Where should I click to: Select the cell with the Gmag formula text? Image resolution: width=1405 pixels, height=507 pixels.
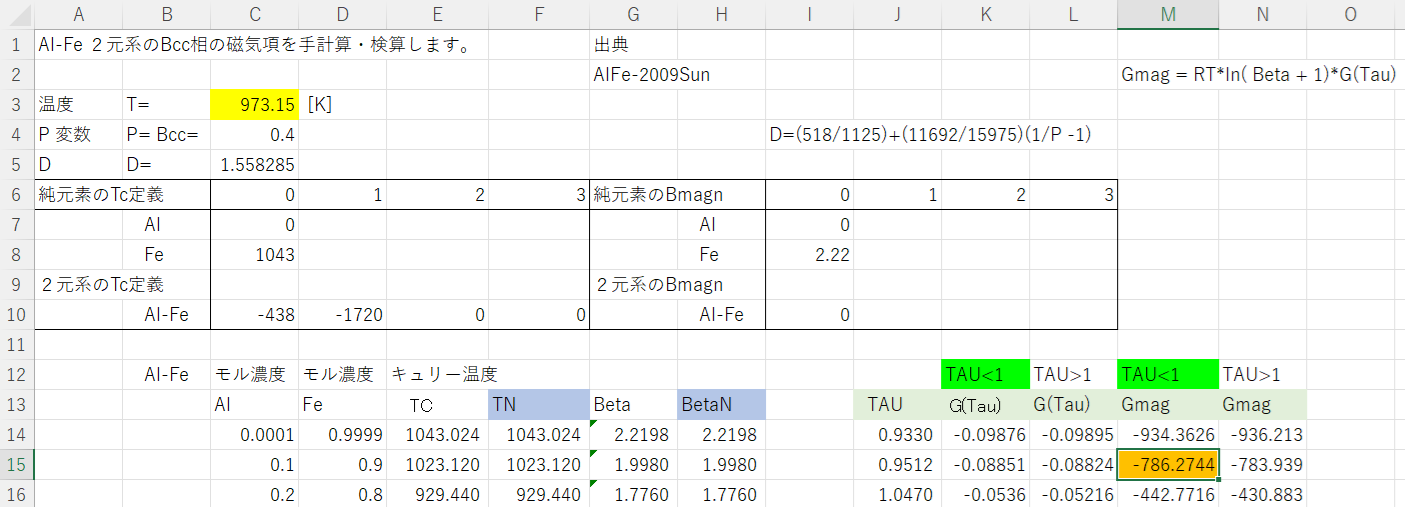(1258, 75)
